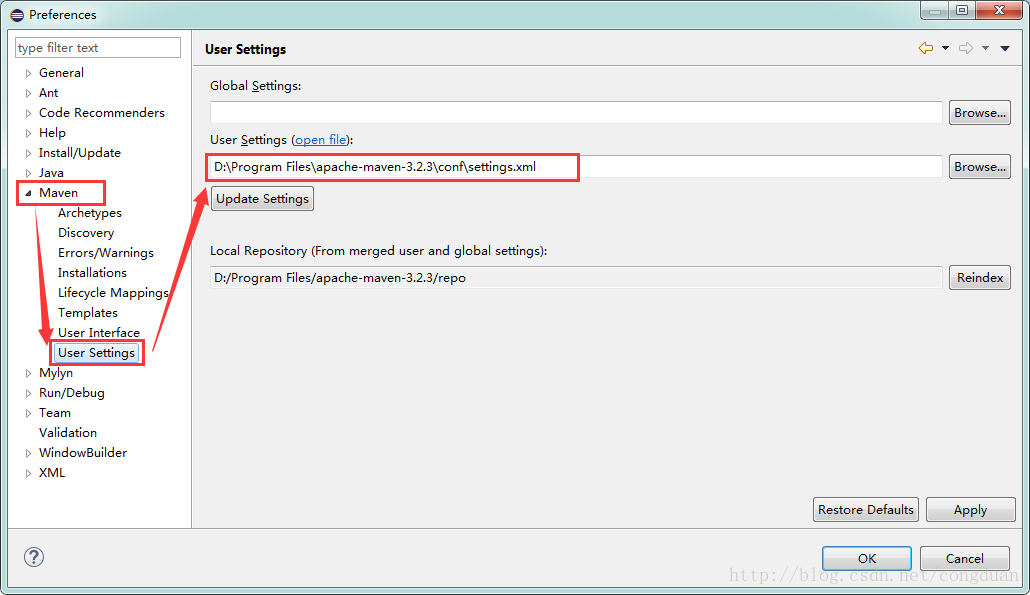Minimize the Preferences window
The image size is (1030, 595).
(934, 11)
